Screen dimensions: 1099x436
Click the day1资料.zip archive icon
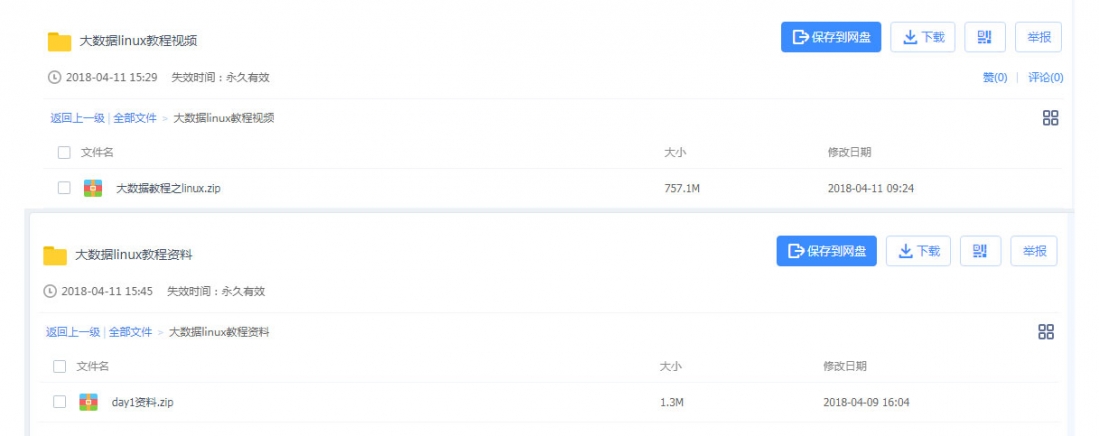88,402
